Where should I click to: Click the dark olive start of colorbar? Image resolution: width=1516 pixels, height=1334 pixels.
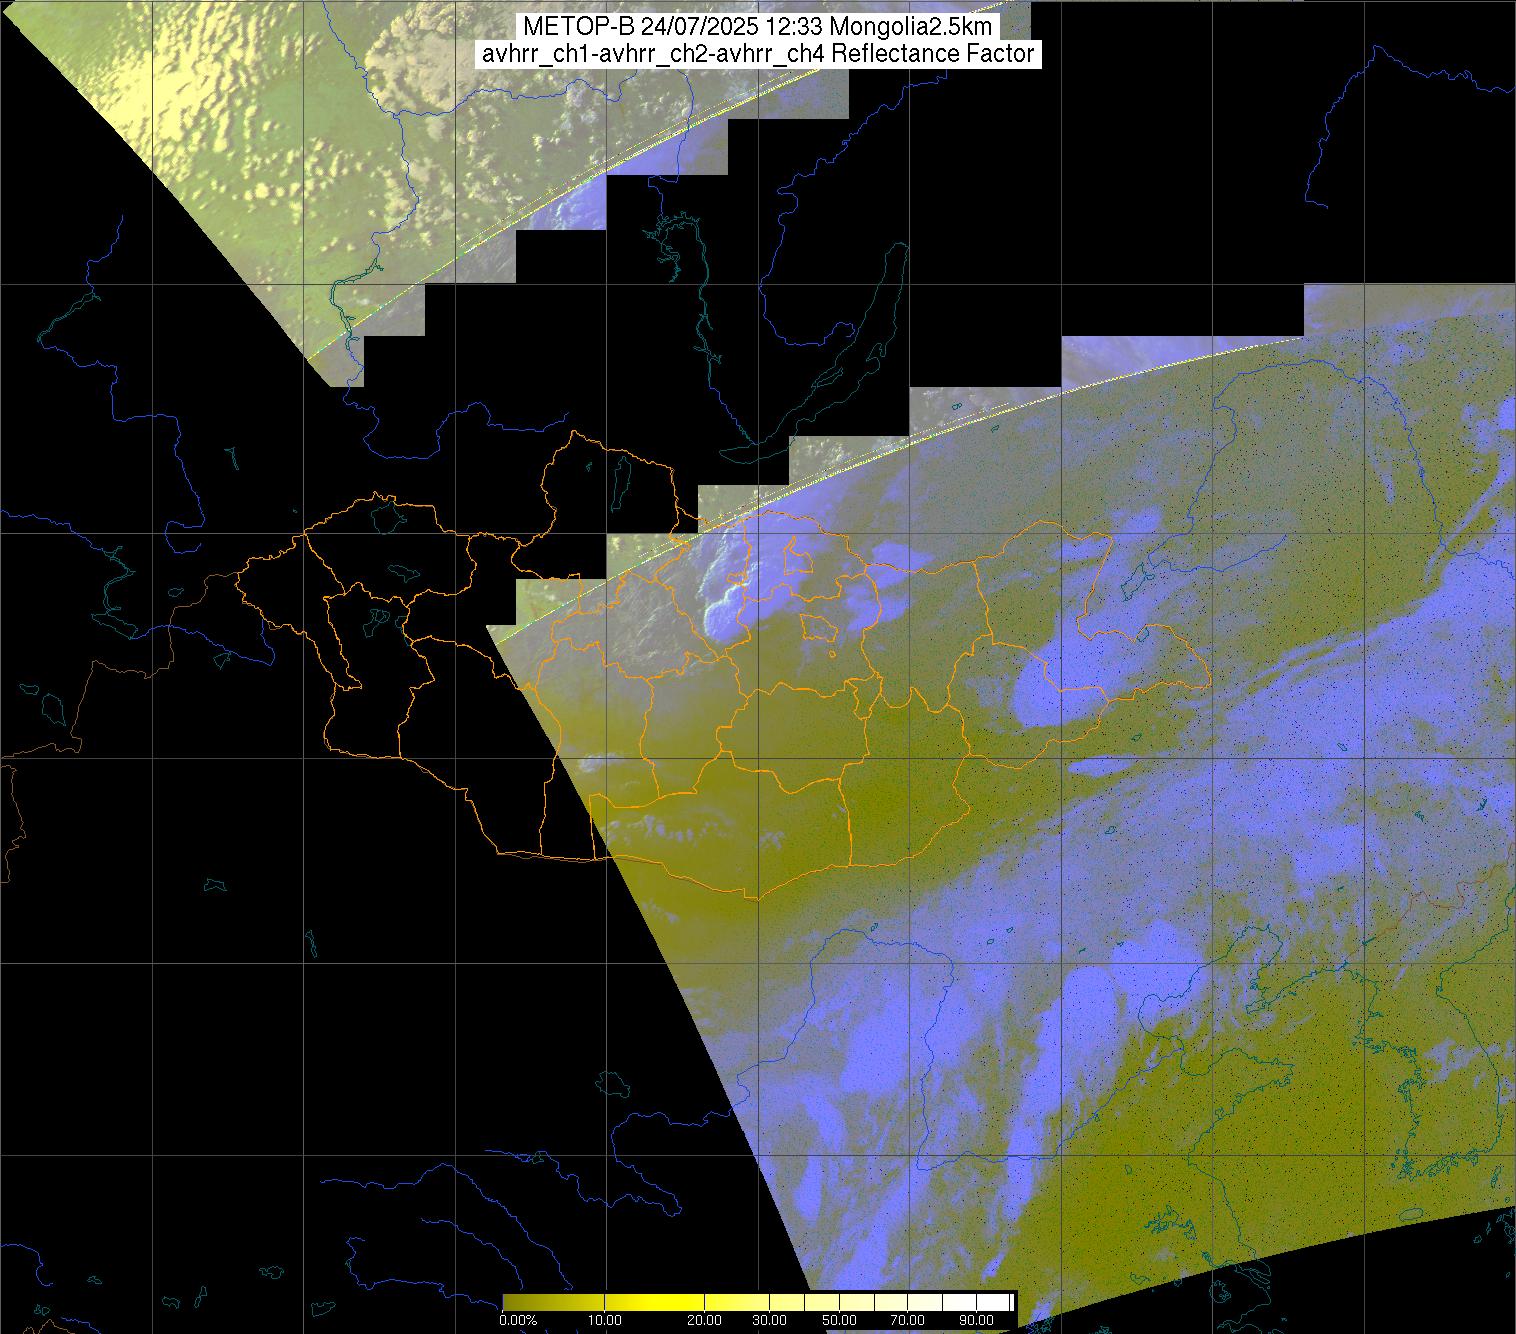pos(512,1302)
